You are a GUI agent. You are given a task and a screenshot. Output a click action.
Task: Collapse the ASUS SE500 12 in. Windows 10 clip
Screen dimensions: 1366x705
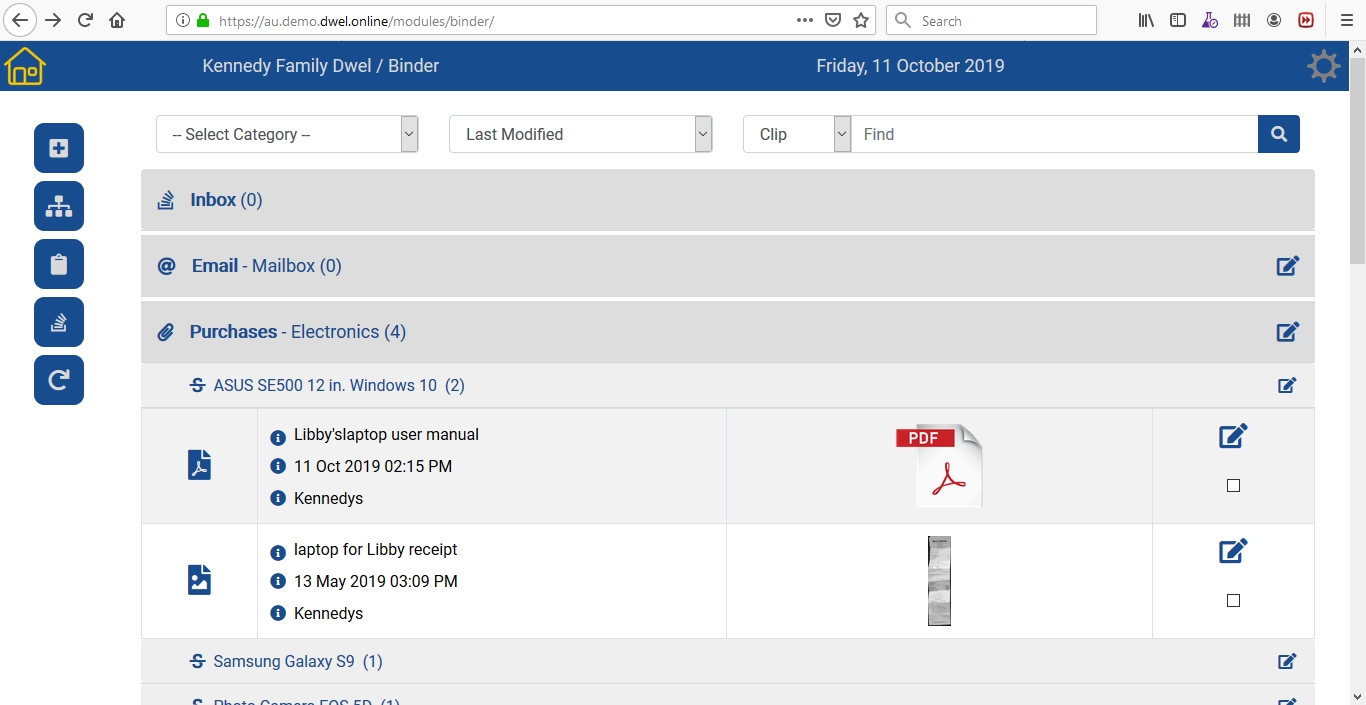click(727, 385)
